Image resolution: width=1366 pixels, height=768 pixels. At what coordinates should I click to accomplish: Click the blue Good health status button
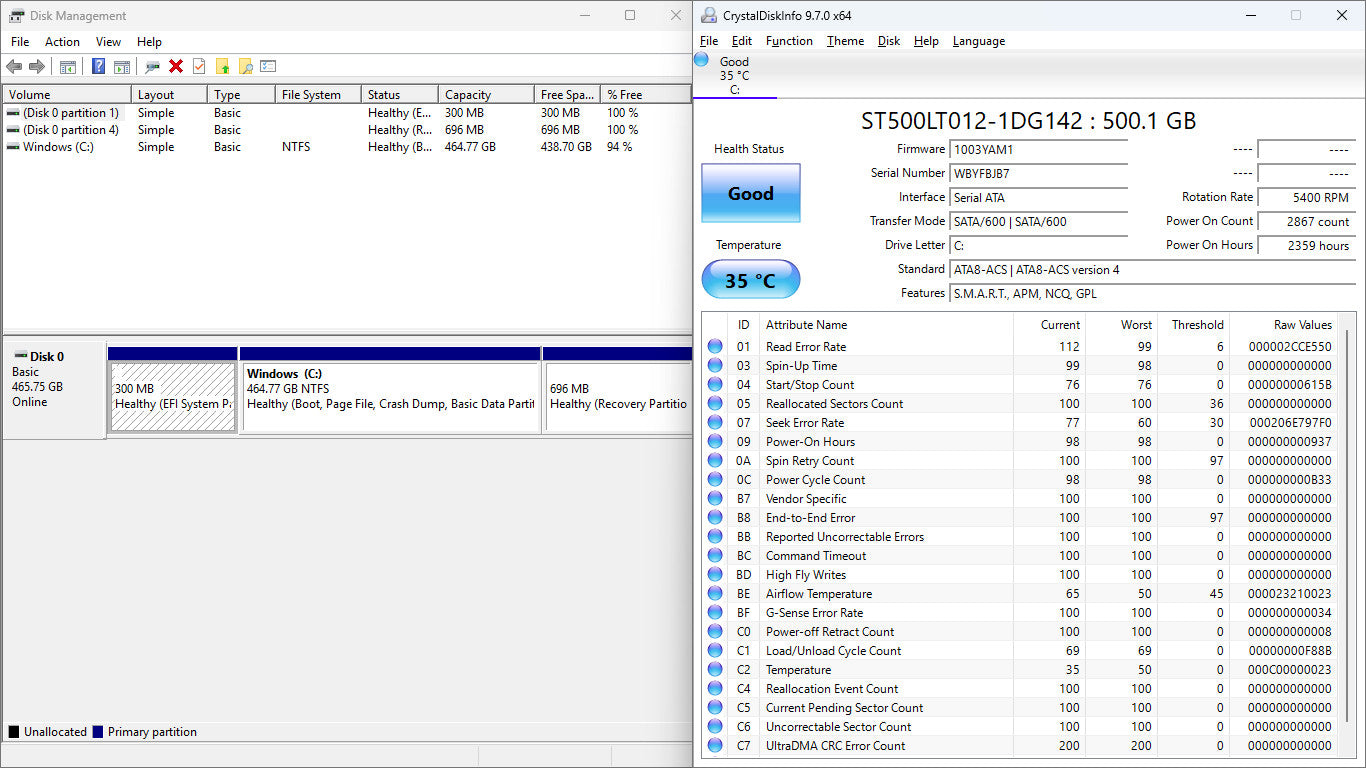click(x=750, y=194)
